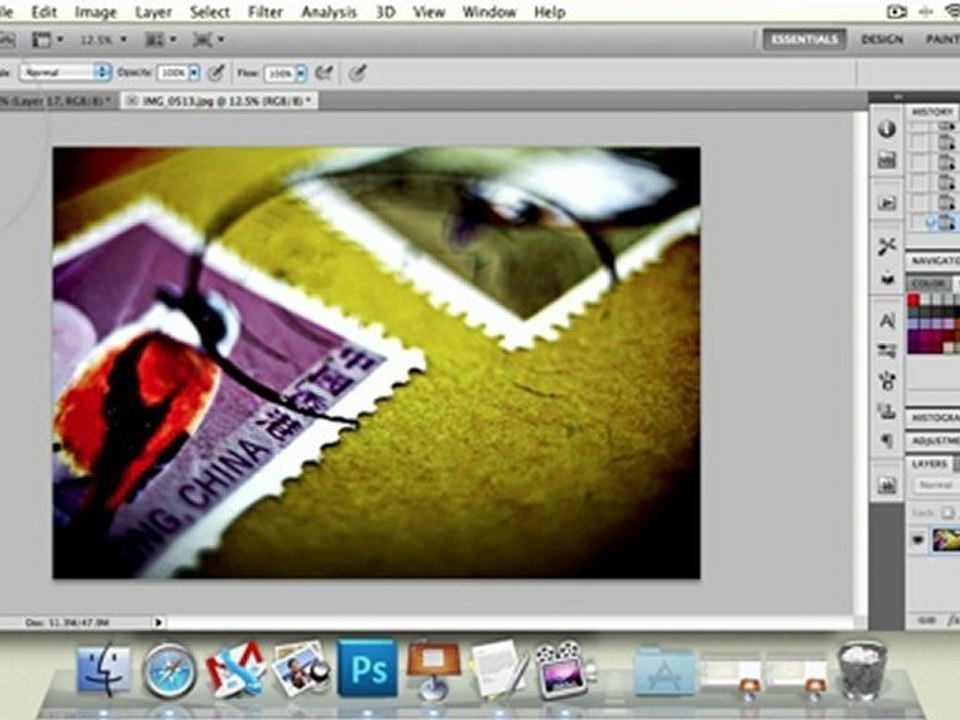Open the Actions panel play icon
The width and height of the screenshot is (960, 720).
click(x=887, y=203)
